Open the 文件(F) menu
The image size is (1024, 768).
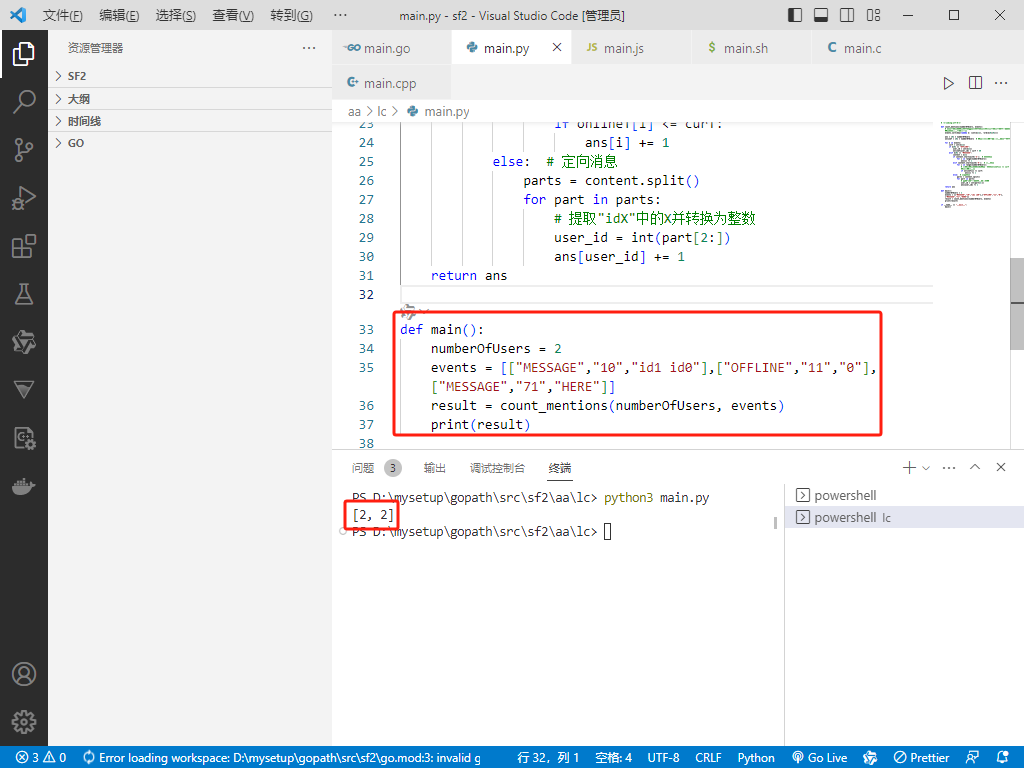[x=63, y=15]
